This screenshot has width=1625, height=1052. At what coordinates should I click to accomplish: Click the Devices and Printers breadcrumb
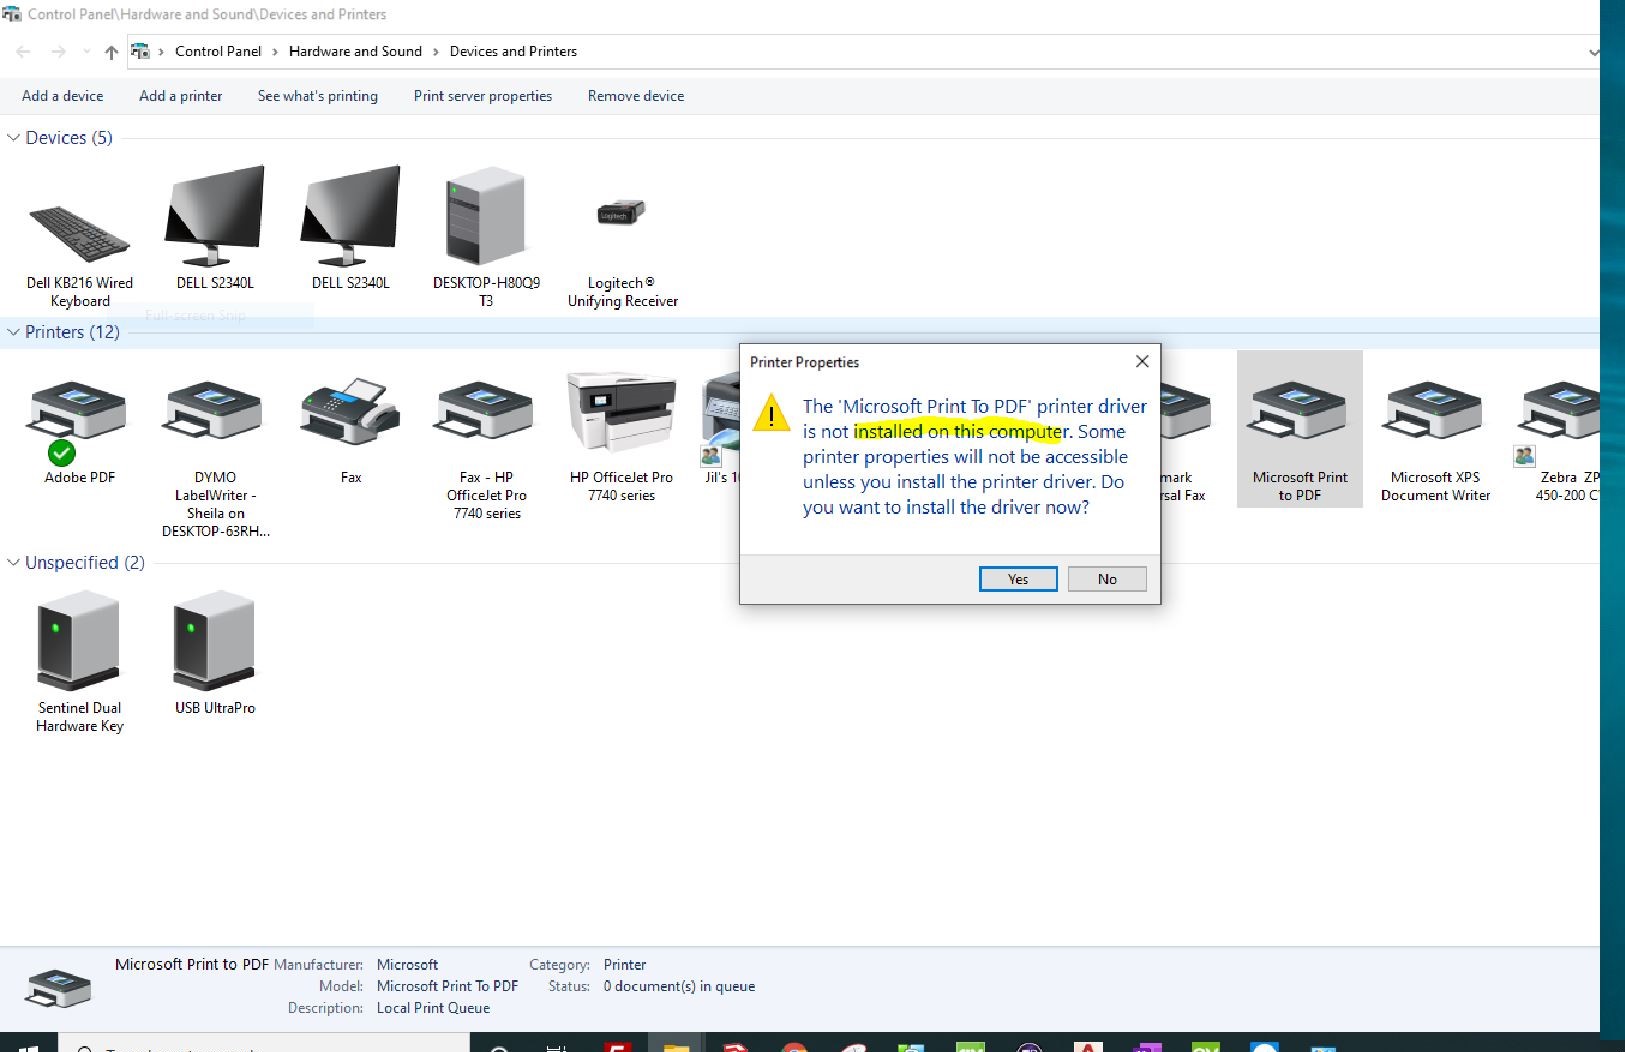(x=513, y=51)
